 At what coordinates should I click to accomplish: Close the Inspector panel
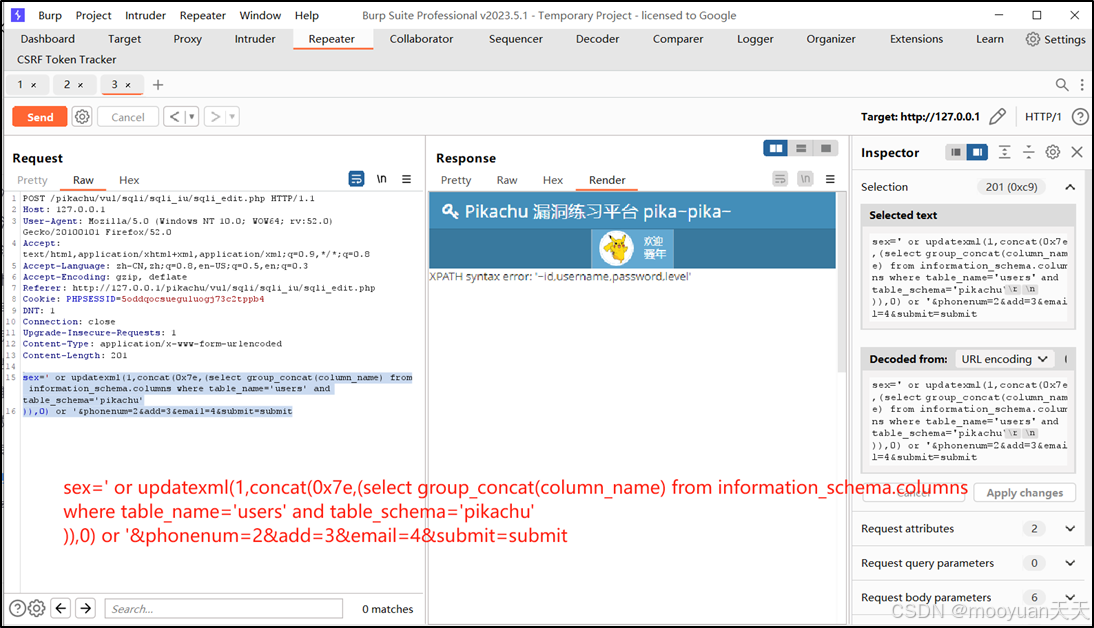1077,151
